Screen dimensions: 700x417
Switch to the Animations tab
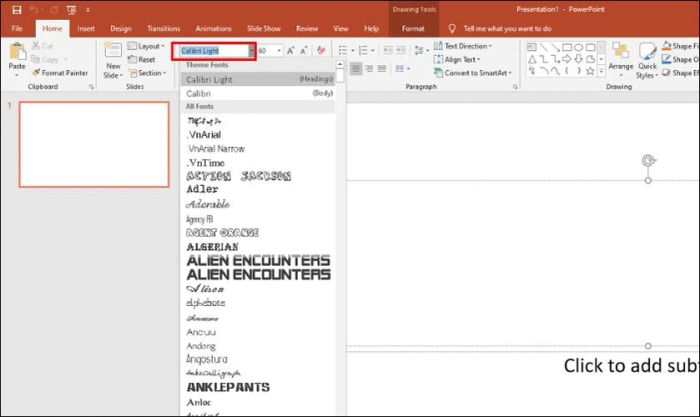tap(213, 29)
